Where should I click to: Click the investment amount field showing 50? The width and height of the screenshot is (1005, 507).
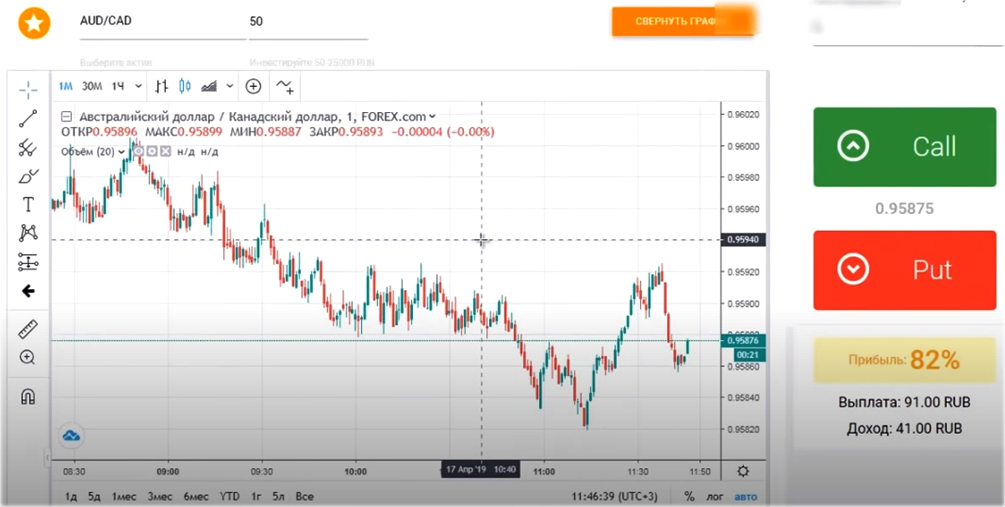coord(306,22)
